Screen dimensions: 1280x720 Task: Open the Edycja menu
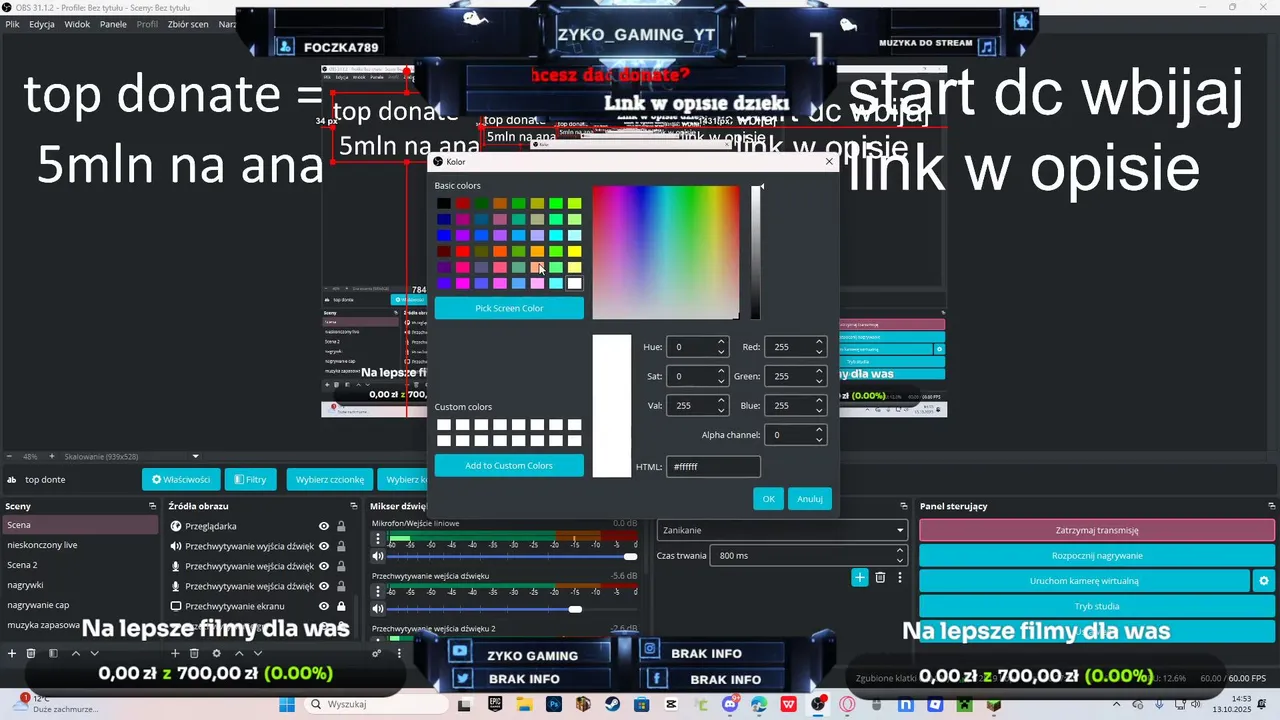(42, 24)
